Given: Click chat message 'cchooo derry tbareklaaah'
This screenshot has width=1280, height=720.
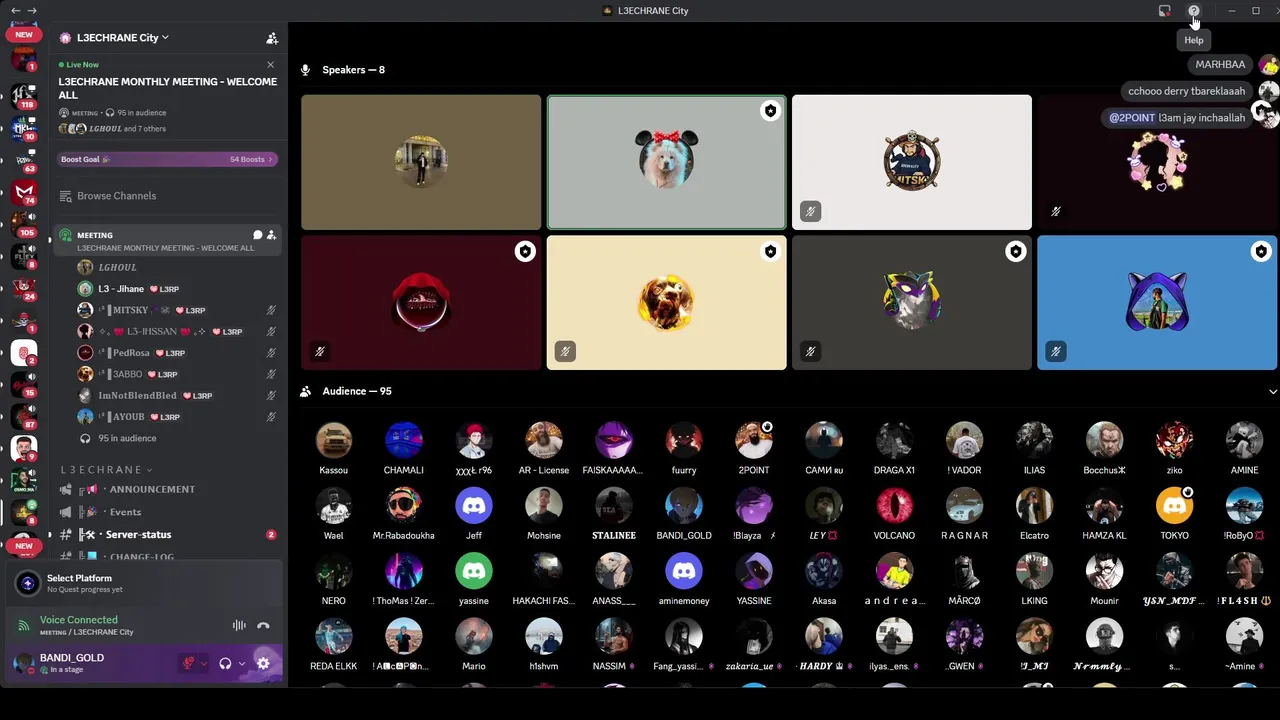Looking at the screenshot, I should 1187,91.
